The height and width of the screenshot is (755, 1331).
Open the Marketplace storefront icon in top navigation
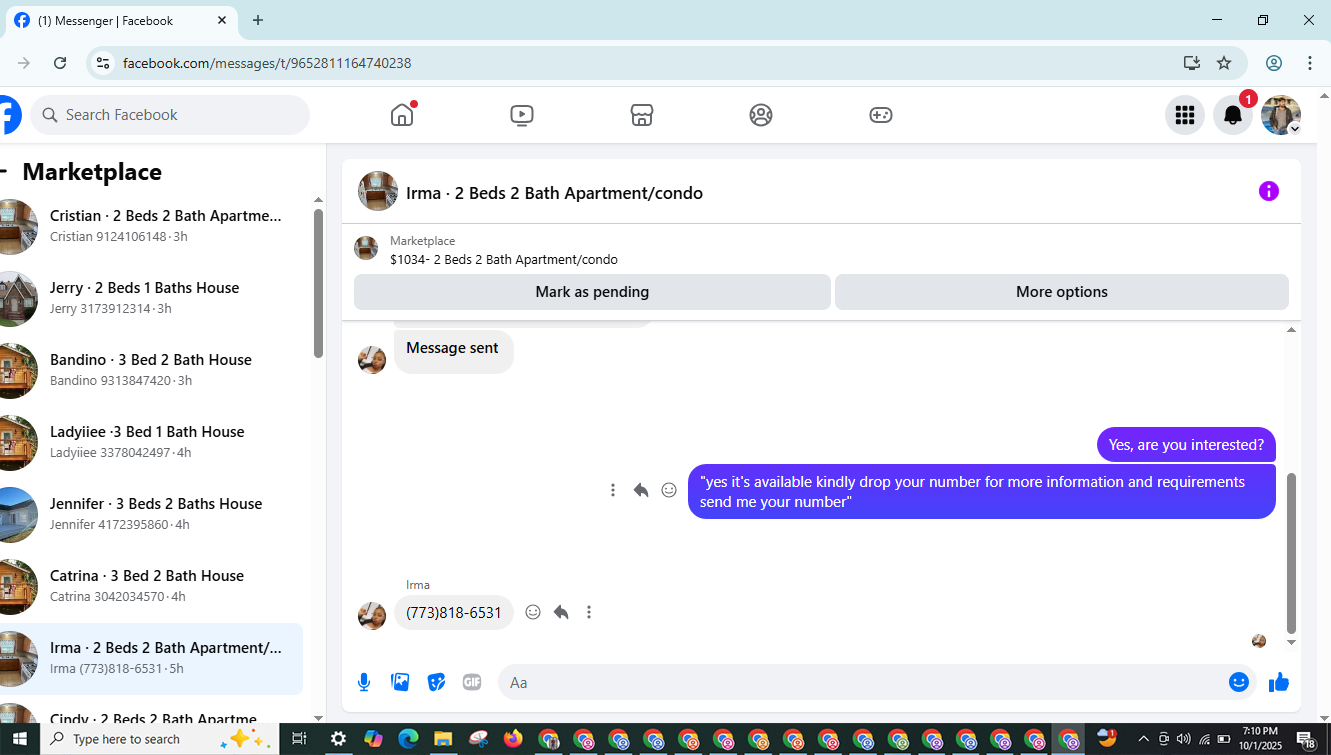pyautogui.click(x=642, y=115)
